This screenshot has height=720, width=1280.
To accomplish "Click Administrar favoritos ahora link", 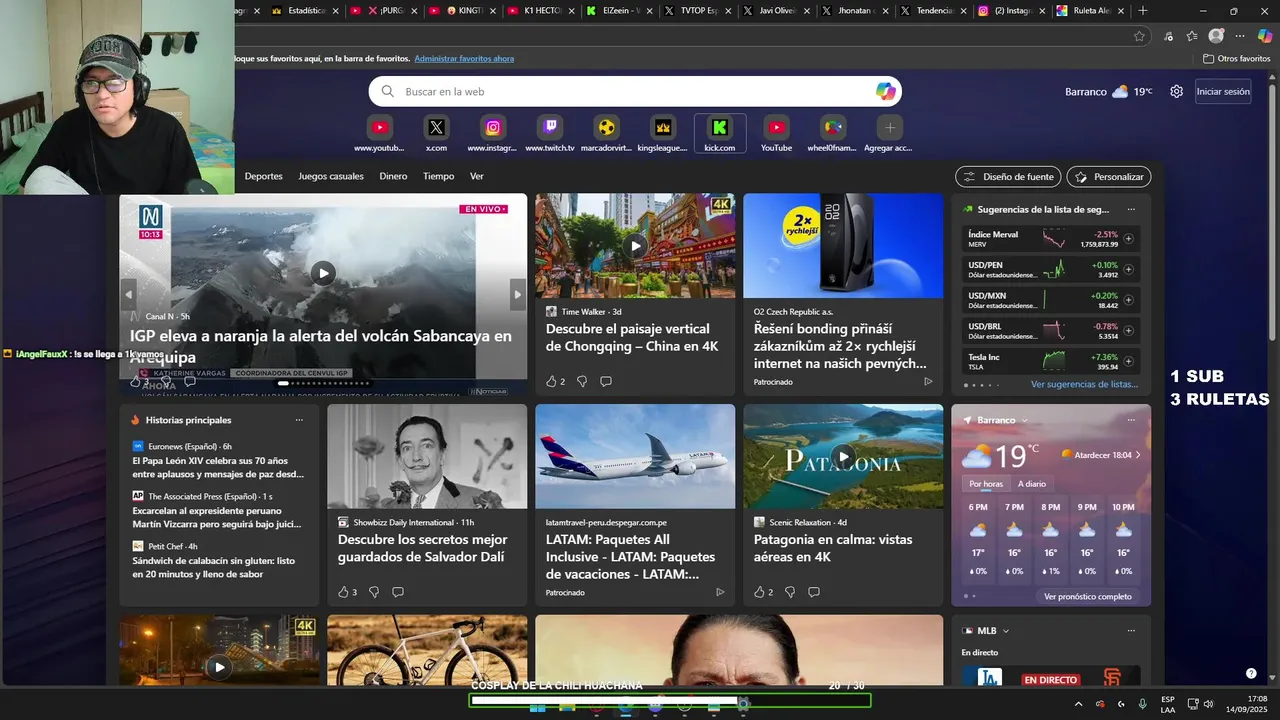I will tap(464, 59).
